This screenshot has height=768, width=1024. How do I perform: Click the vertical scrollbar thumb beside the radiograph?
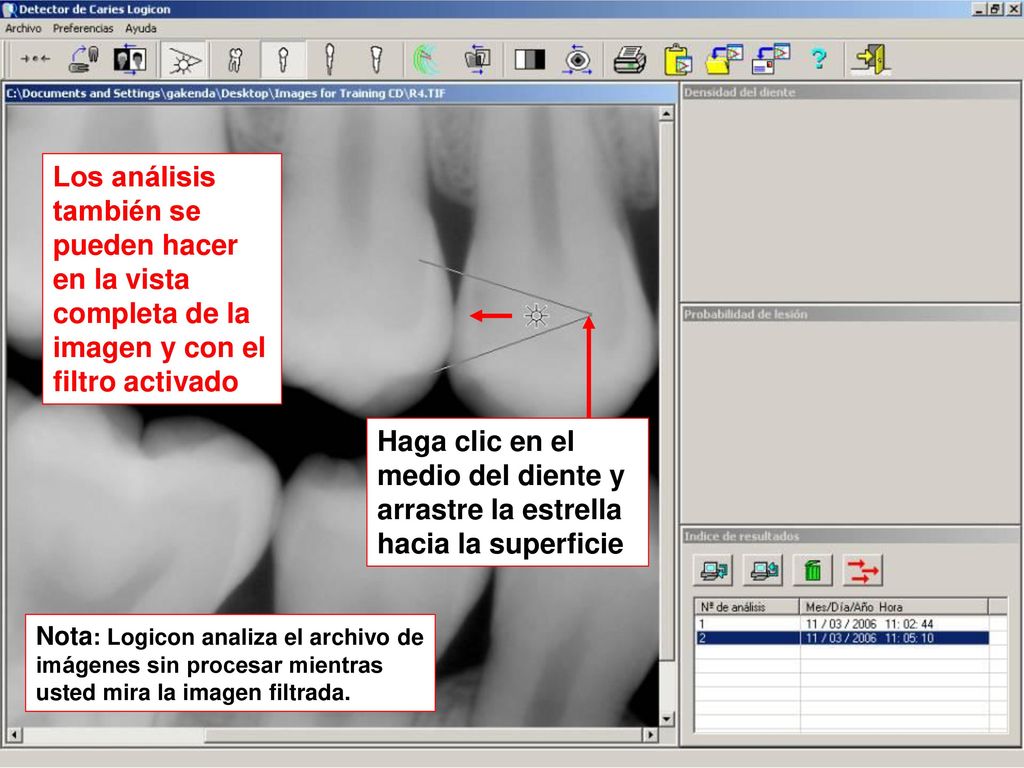[665, 390]
